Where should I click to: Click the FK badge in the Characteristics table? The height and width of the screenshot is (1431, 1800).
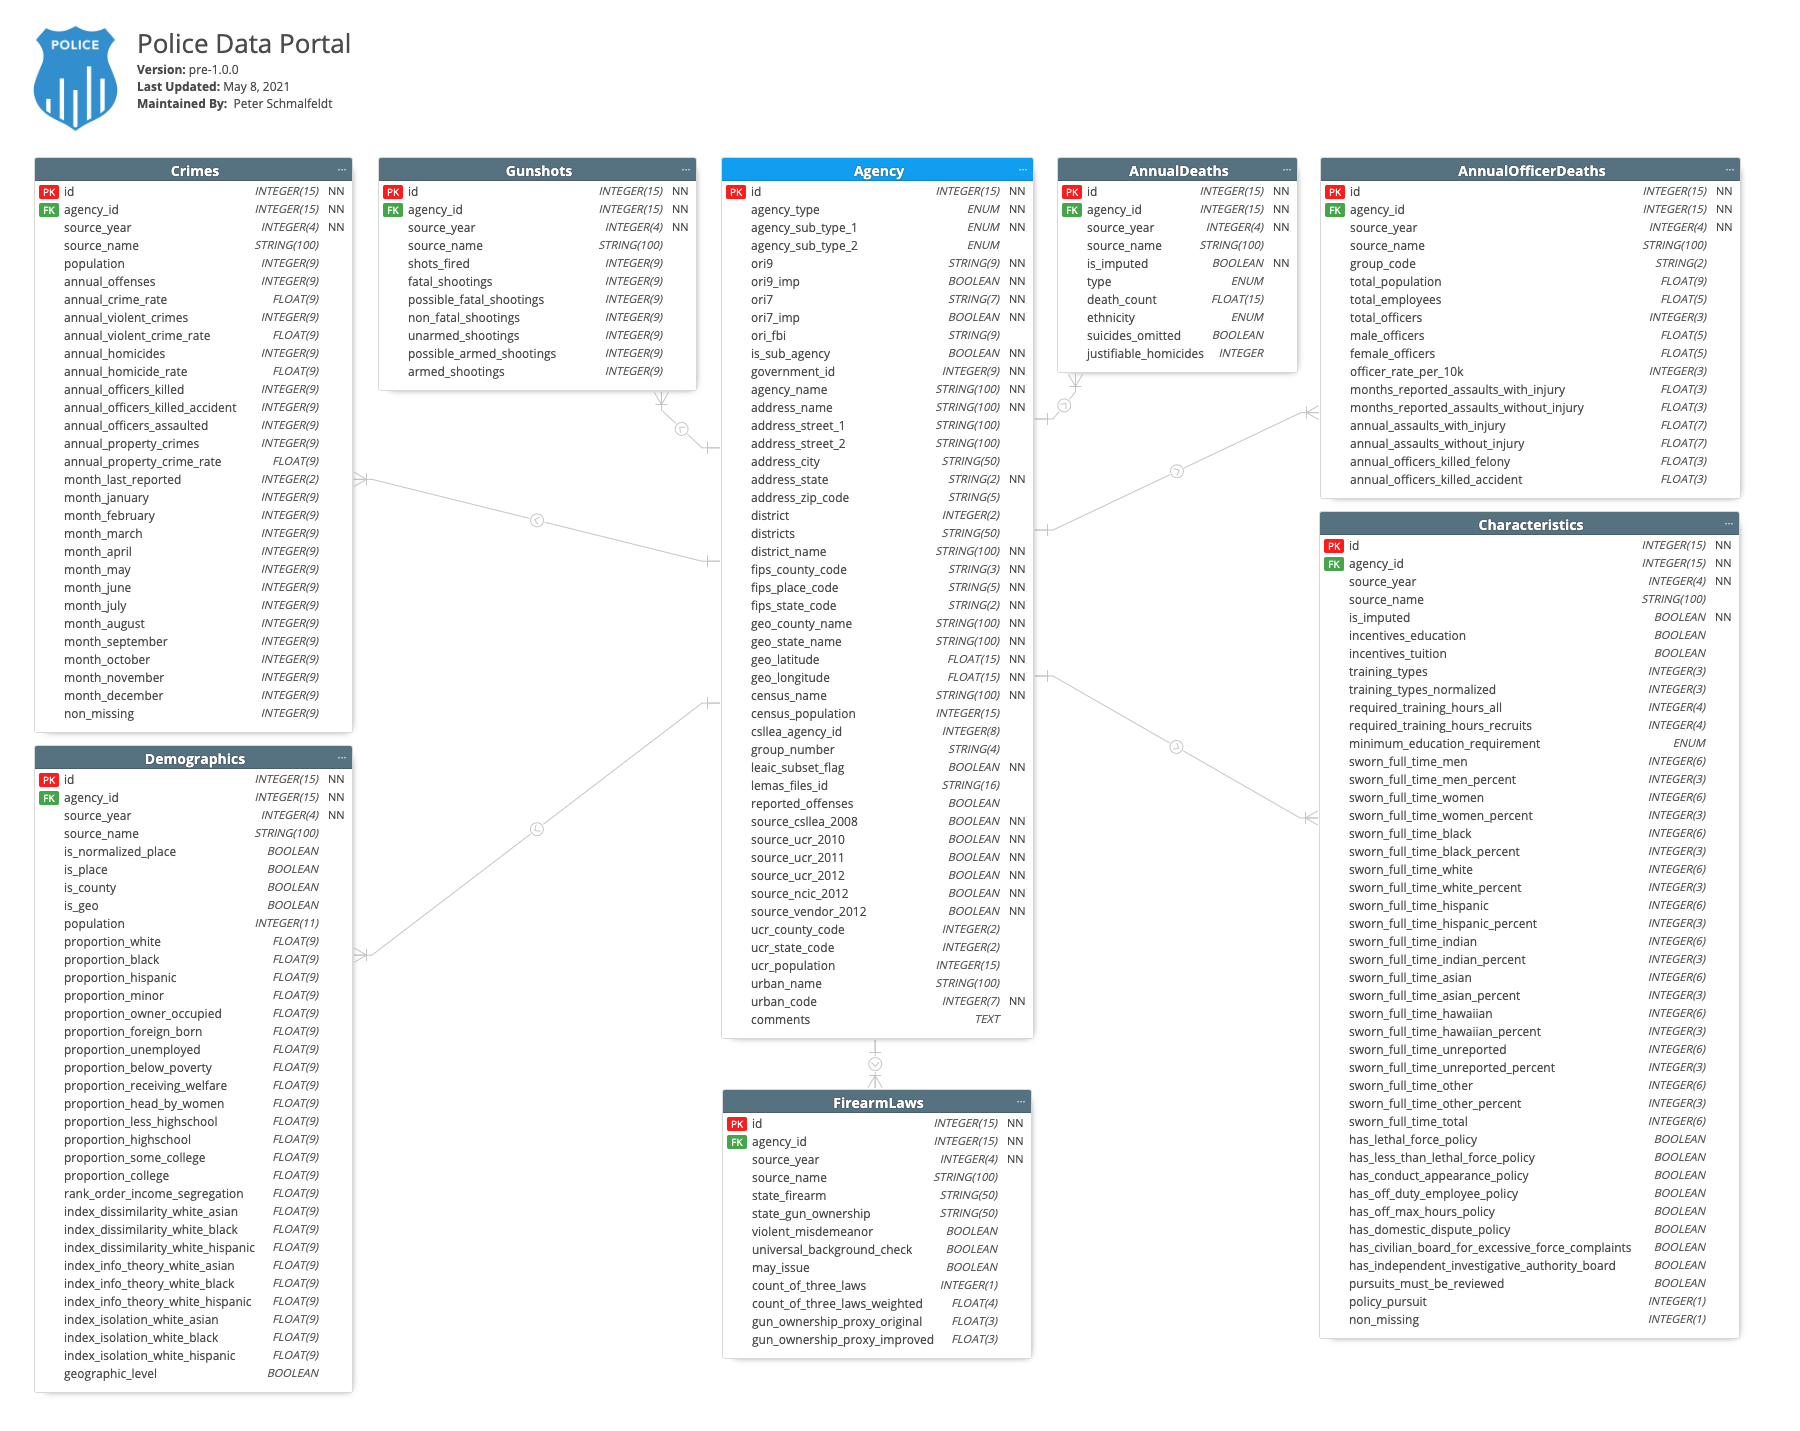(1334, 564)
